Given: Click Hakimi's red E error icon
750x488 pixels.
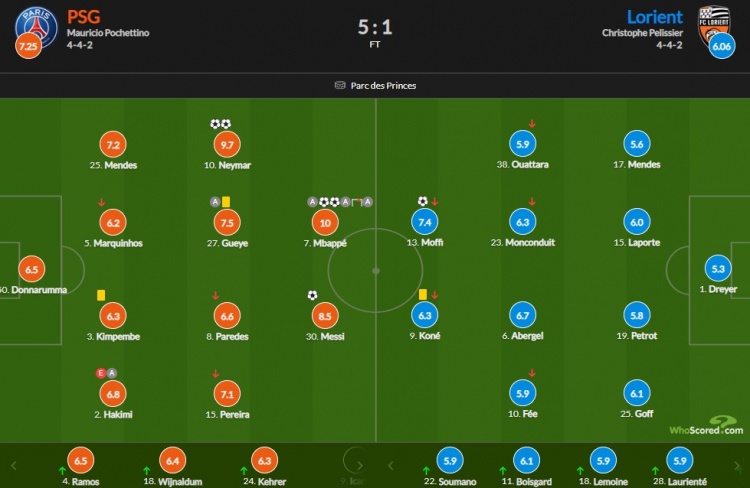Looking at the screenshot, I should pos(100,373).
